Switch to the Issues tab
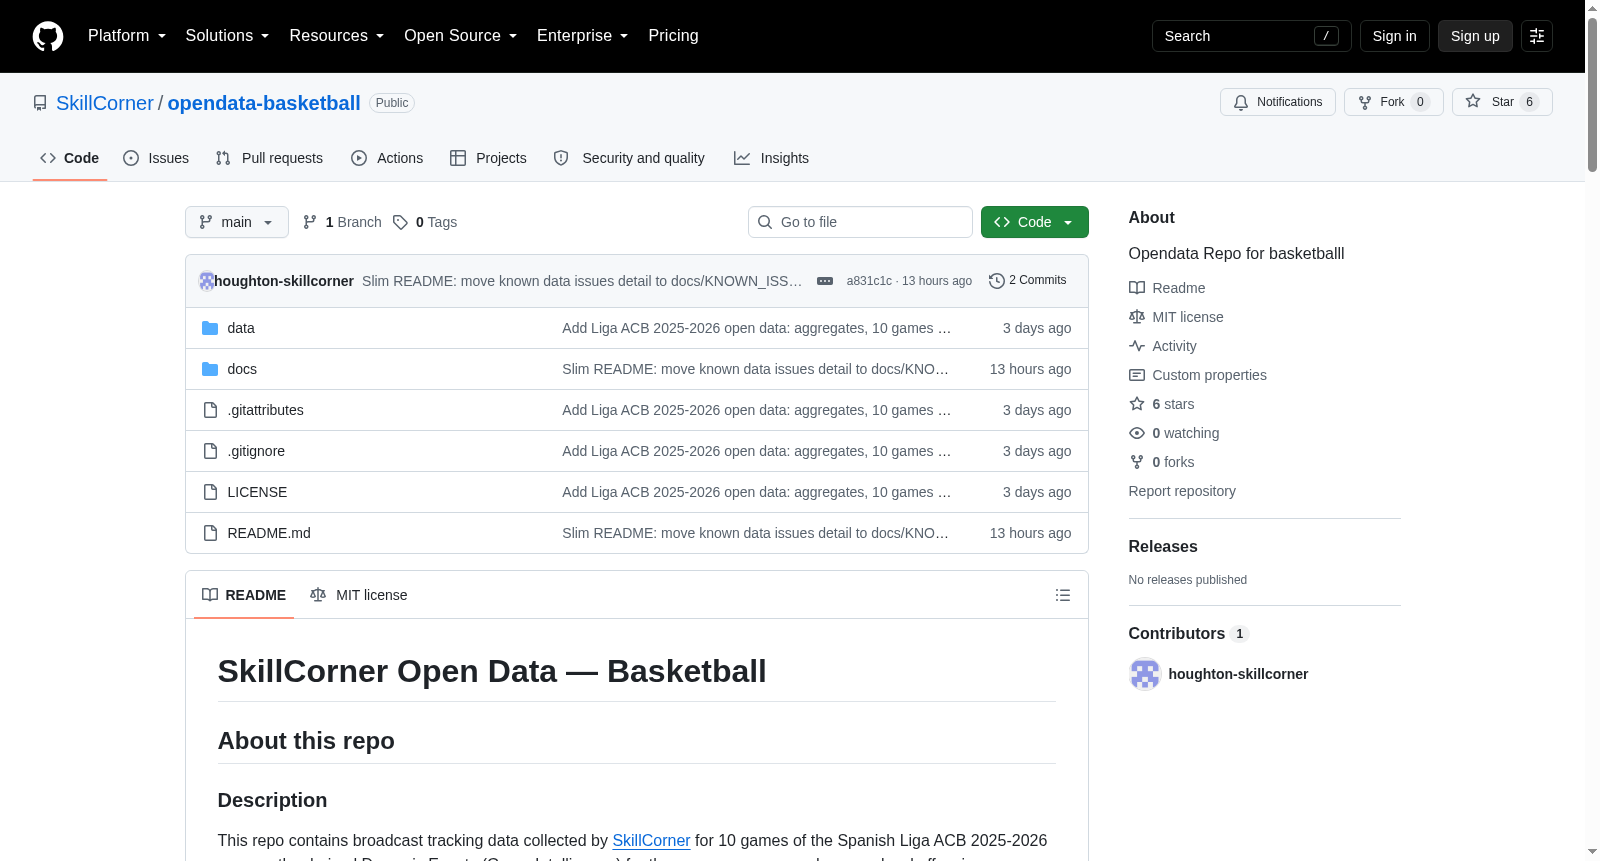 pos(156,158)
